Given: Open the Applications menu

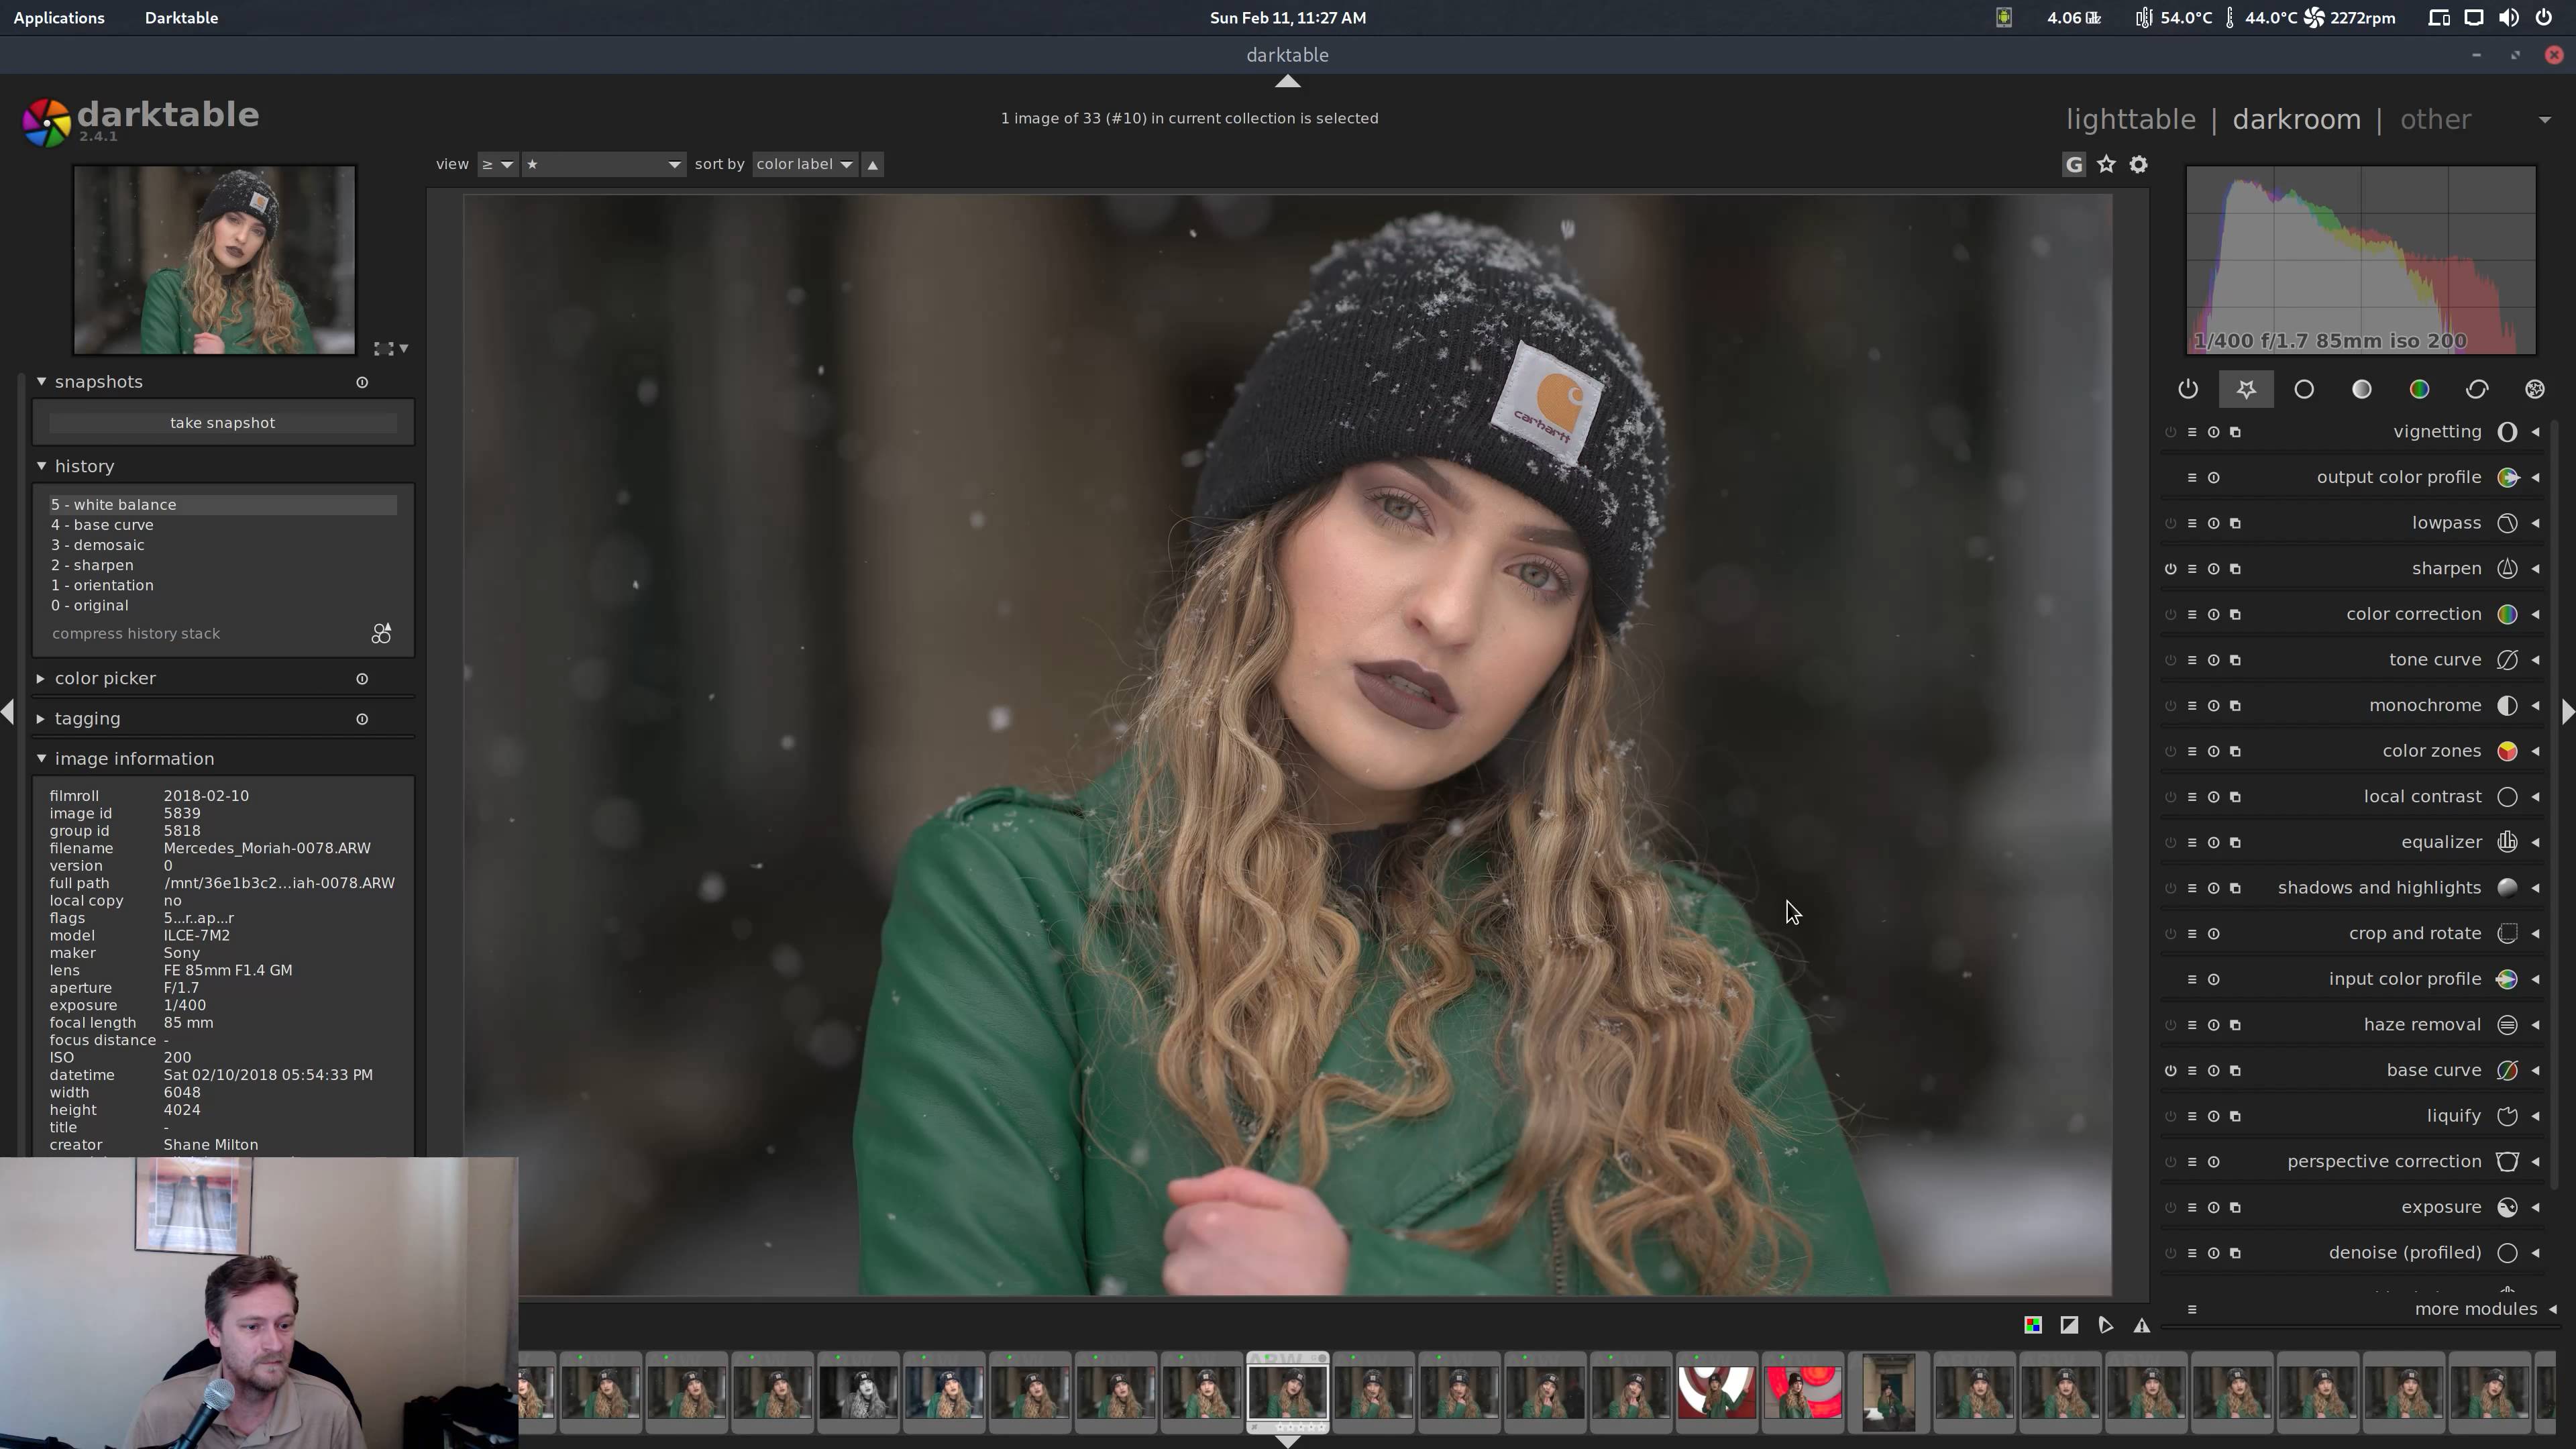Looking at the screenshot, I should [59, 18].
